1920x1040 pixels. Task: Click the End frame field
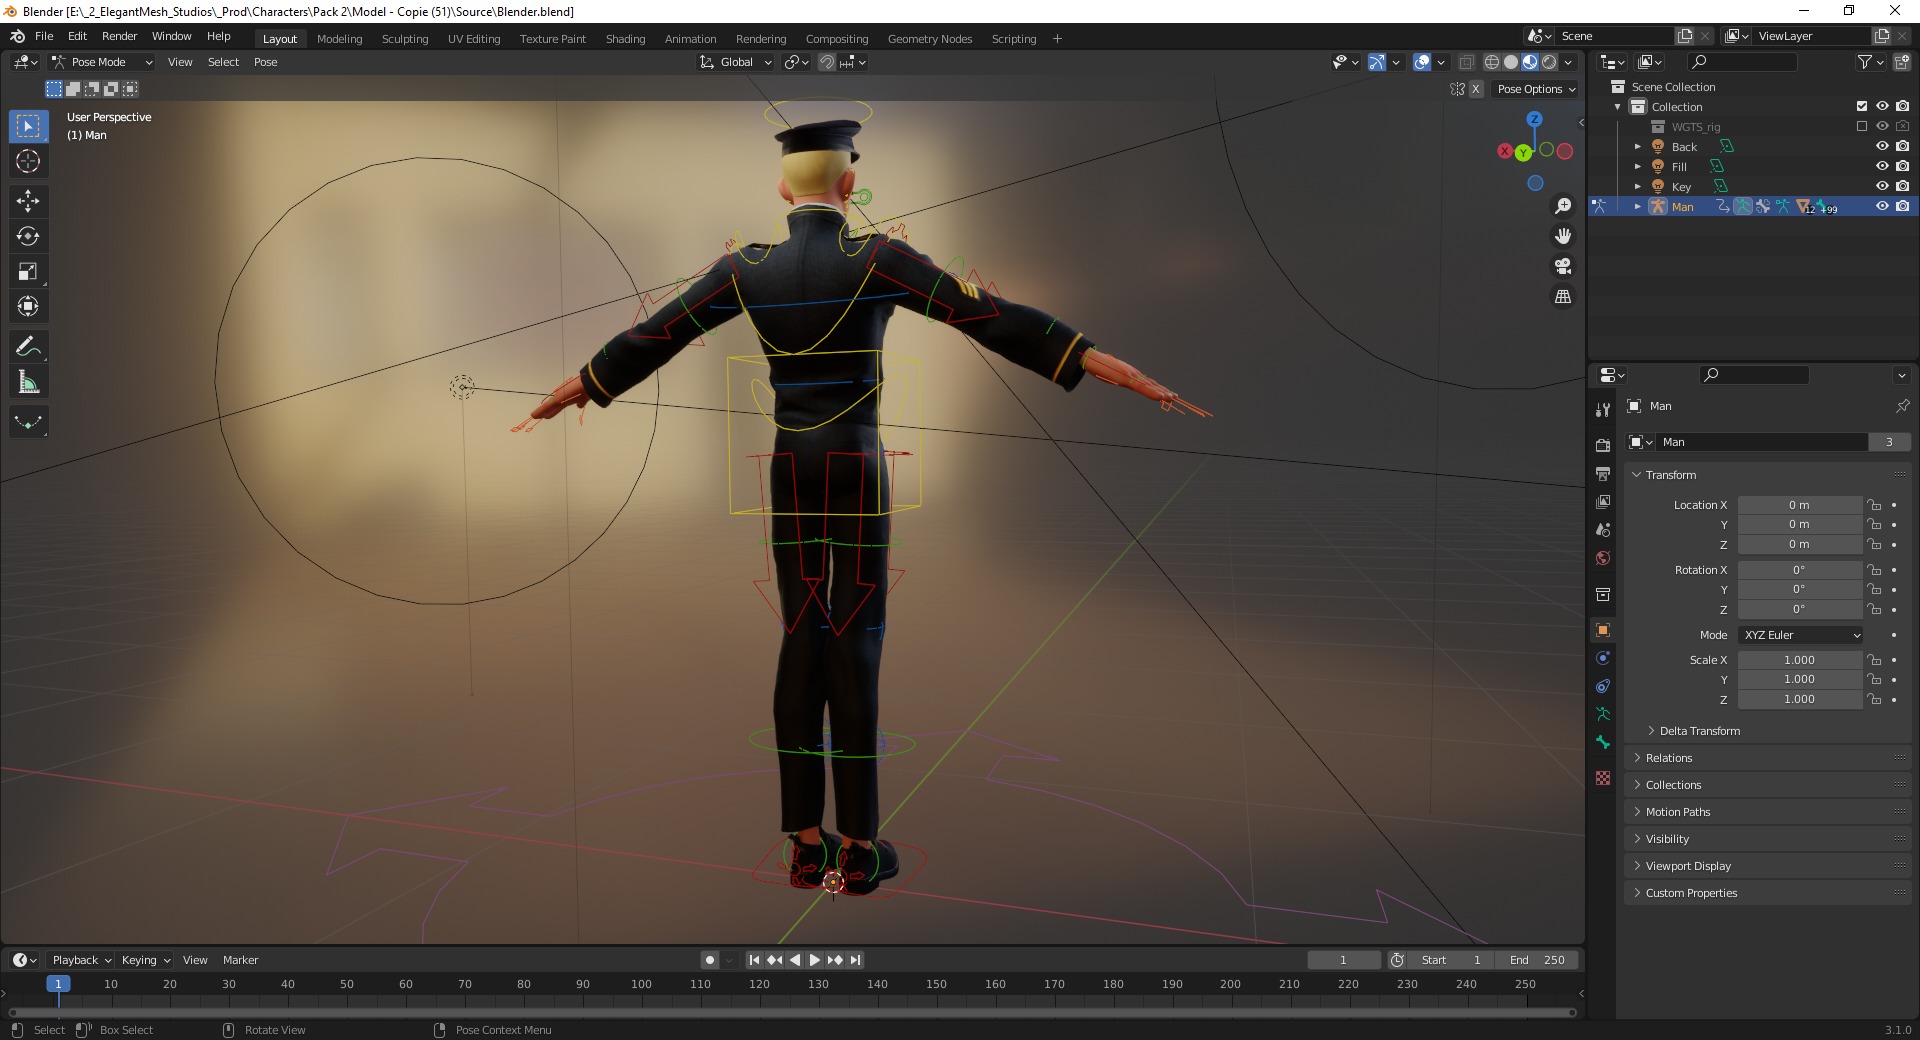[x=1539, y=960]
